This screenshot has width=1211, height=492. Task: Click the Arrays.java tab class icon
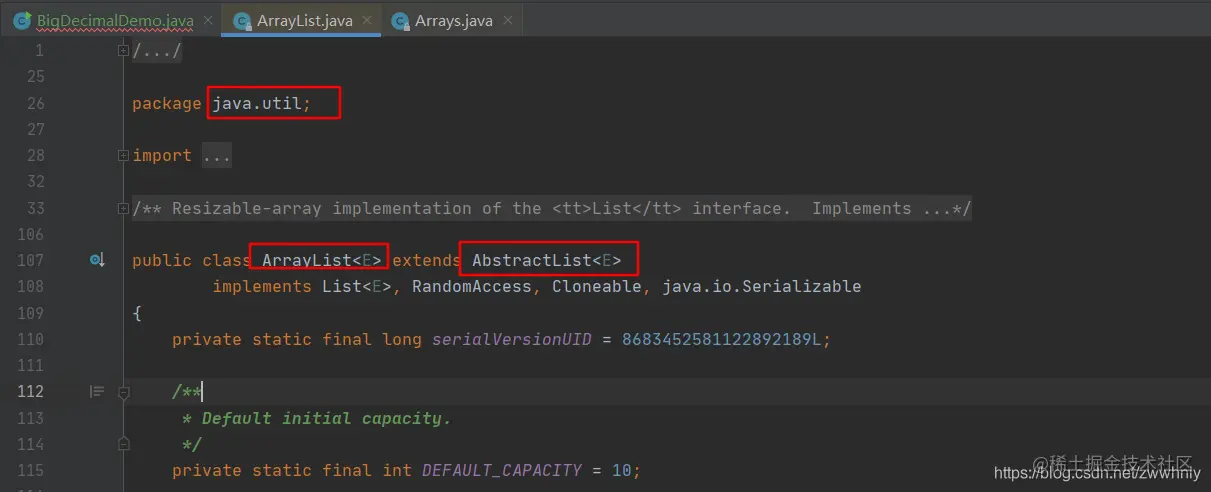click(x=400, y=20)
